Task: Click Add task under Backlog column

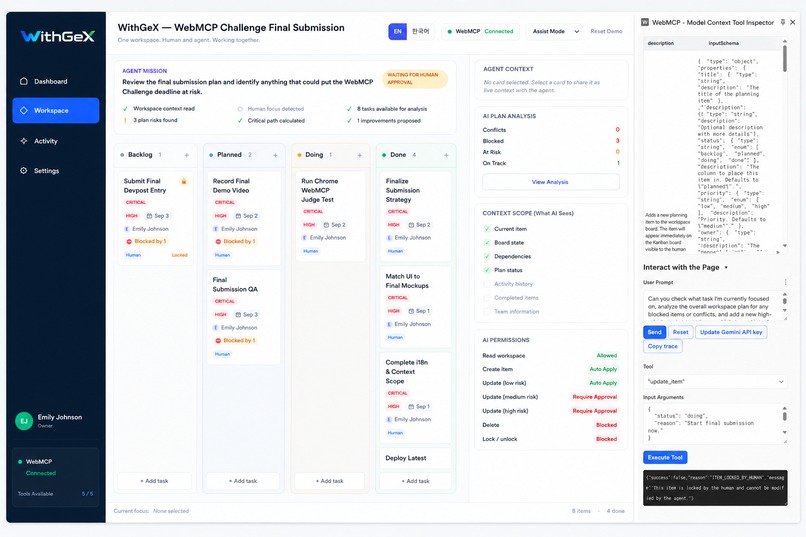Action: click(x=154, y=481)
